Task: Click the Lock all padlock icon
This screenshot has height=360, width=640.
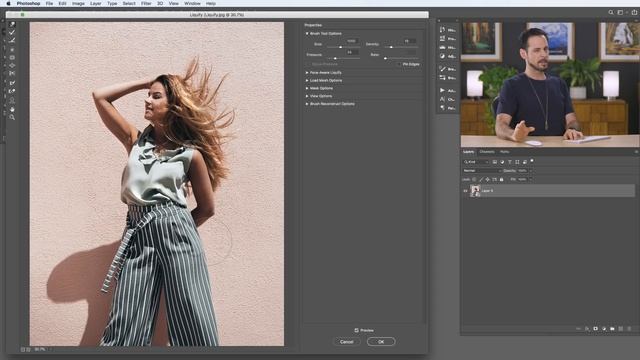Action: [502, 179]
